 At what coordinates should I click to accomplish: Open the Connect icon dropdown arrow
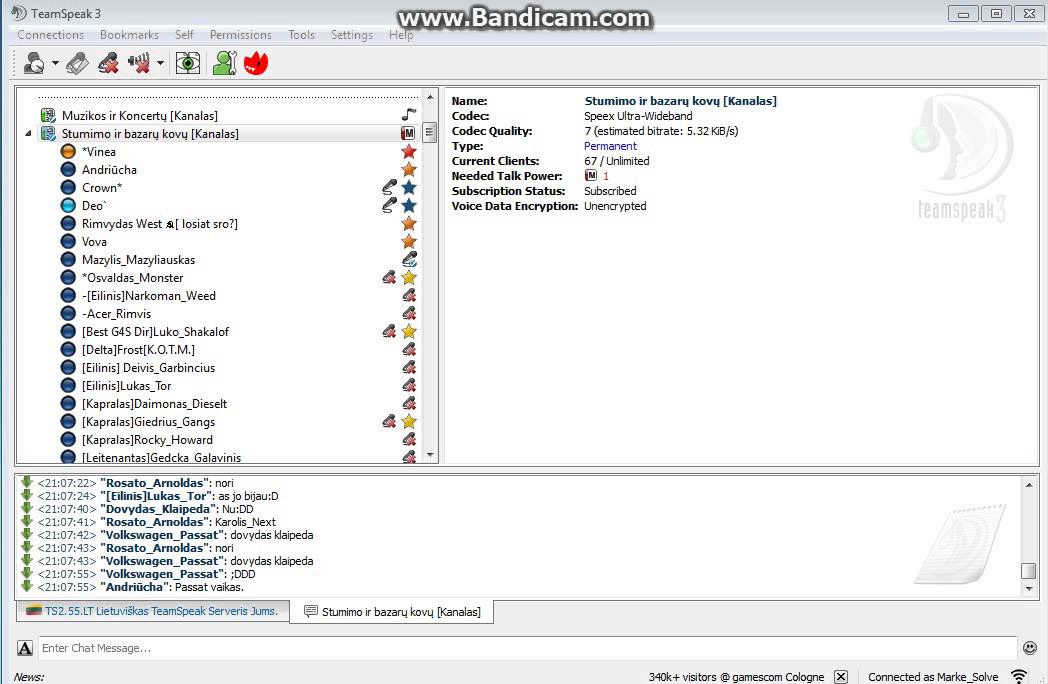pos(55,64)
